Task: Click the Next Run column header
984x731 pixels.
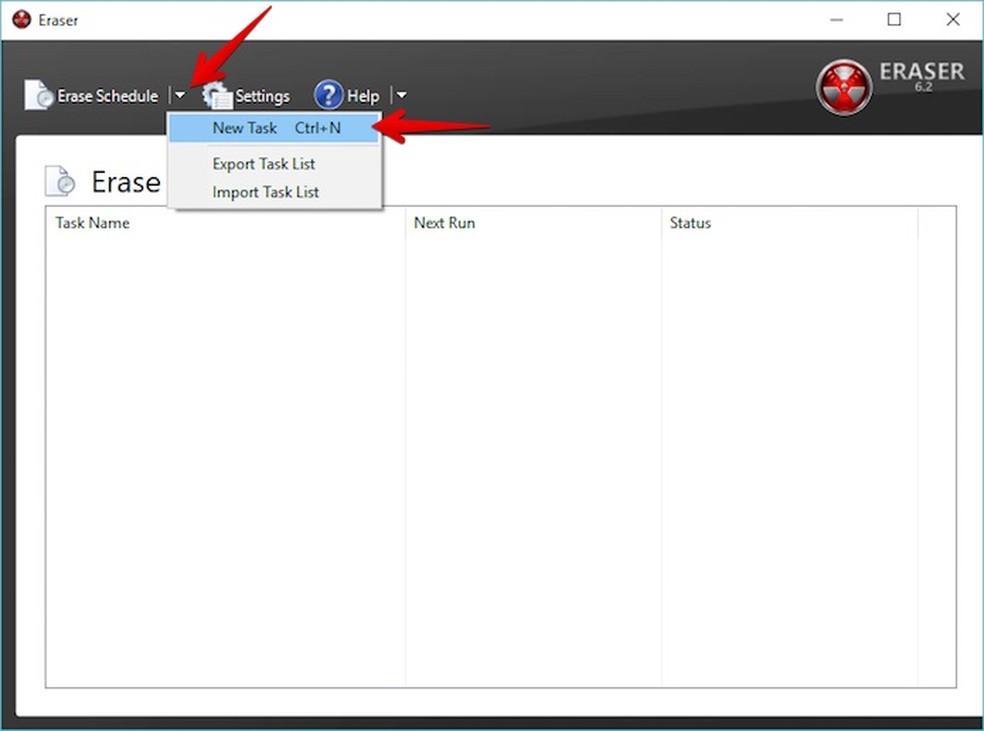Action: [444, 222]
